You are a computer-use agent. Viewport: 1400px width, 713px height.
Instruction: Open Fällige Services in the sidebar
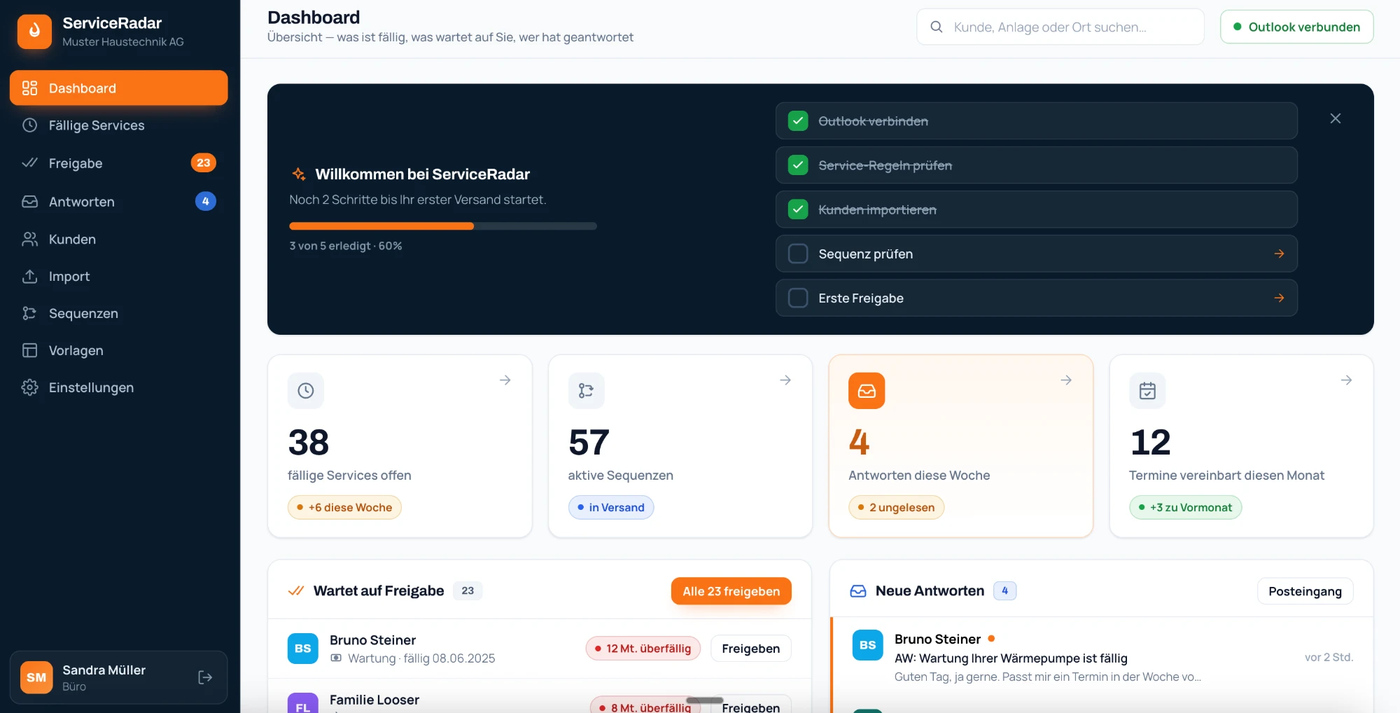119,125
